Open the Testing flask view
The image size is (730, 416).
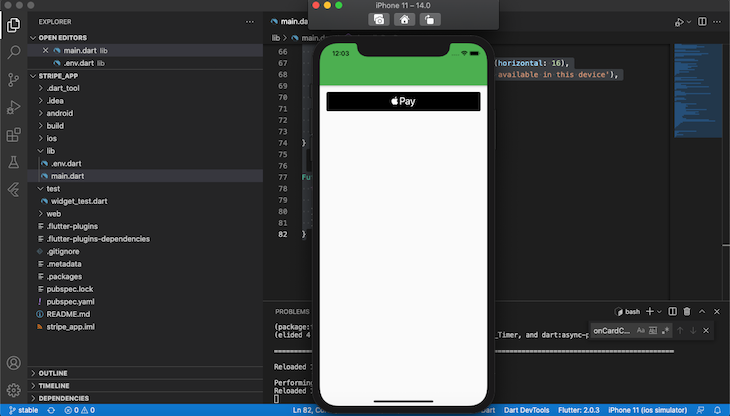tap(14, 162)
